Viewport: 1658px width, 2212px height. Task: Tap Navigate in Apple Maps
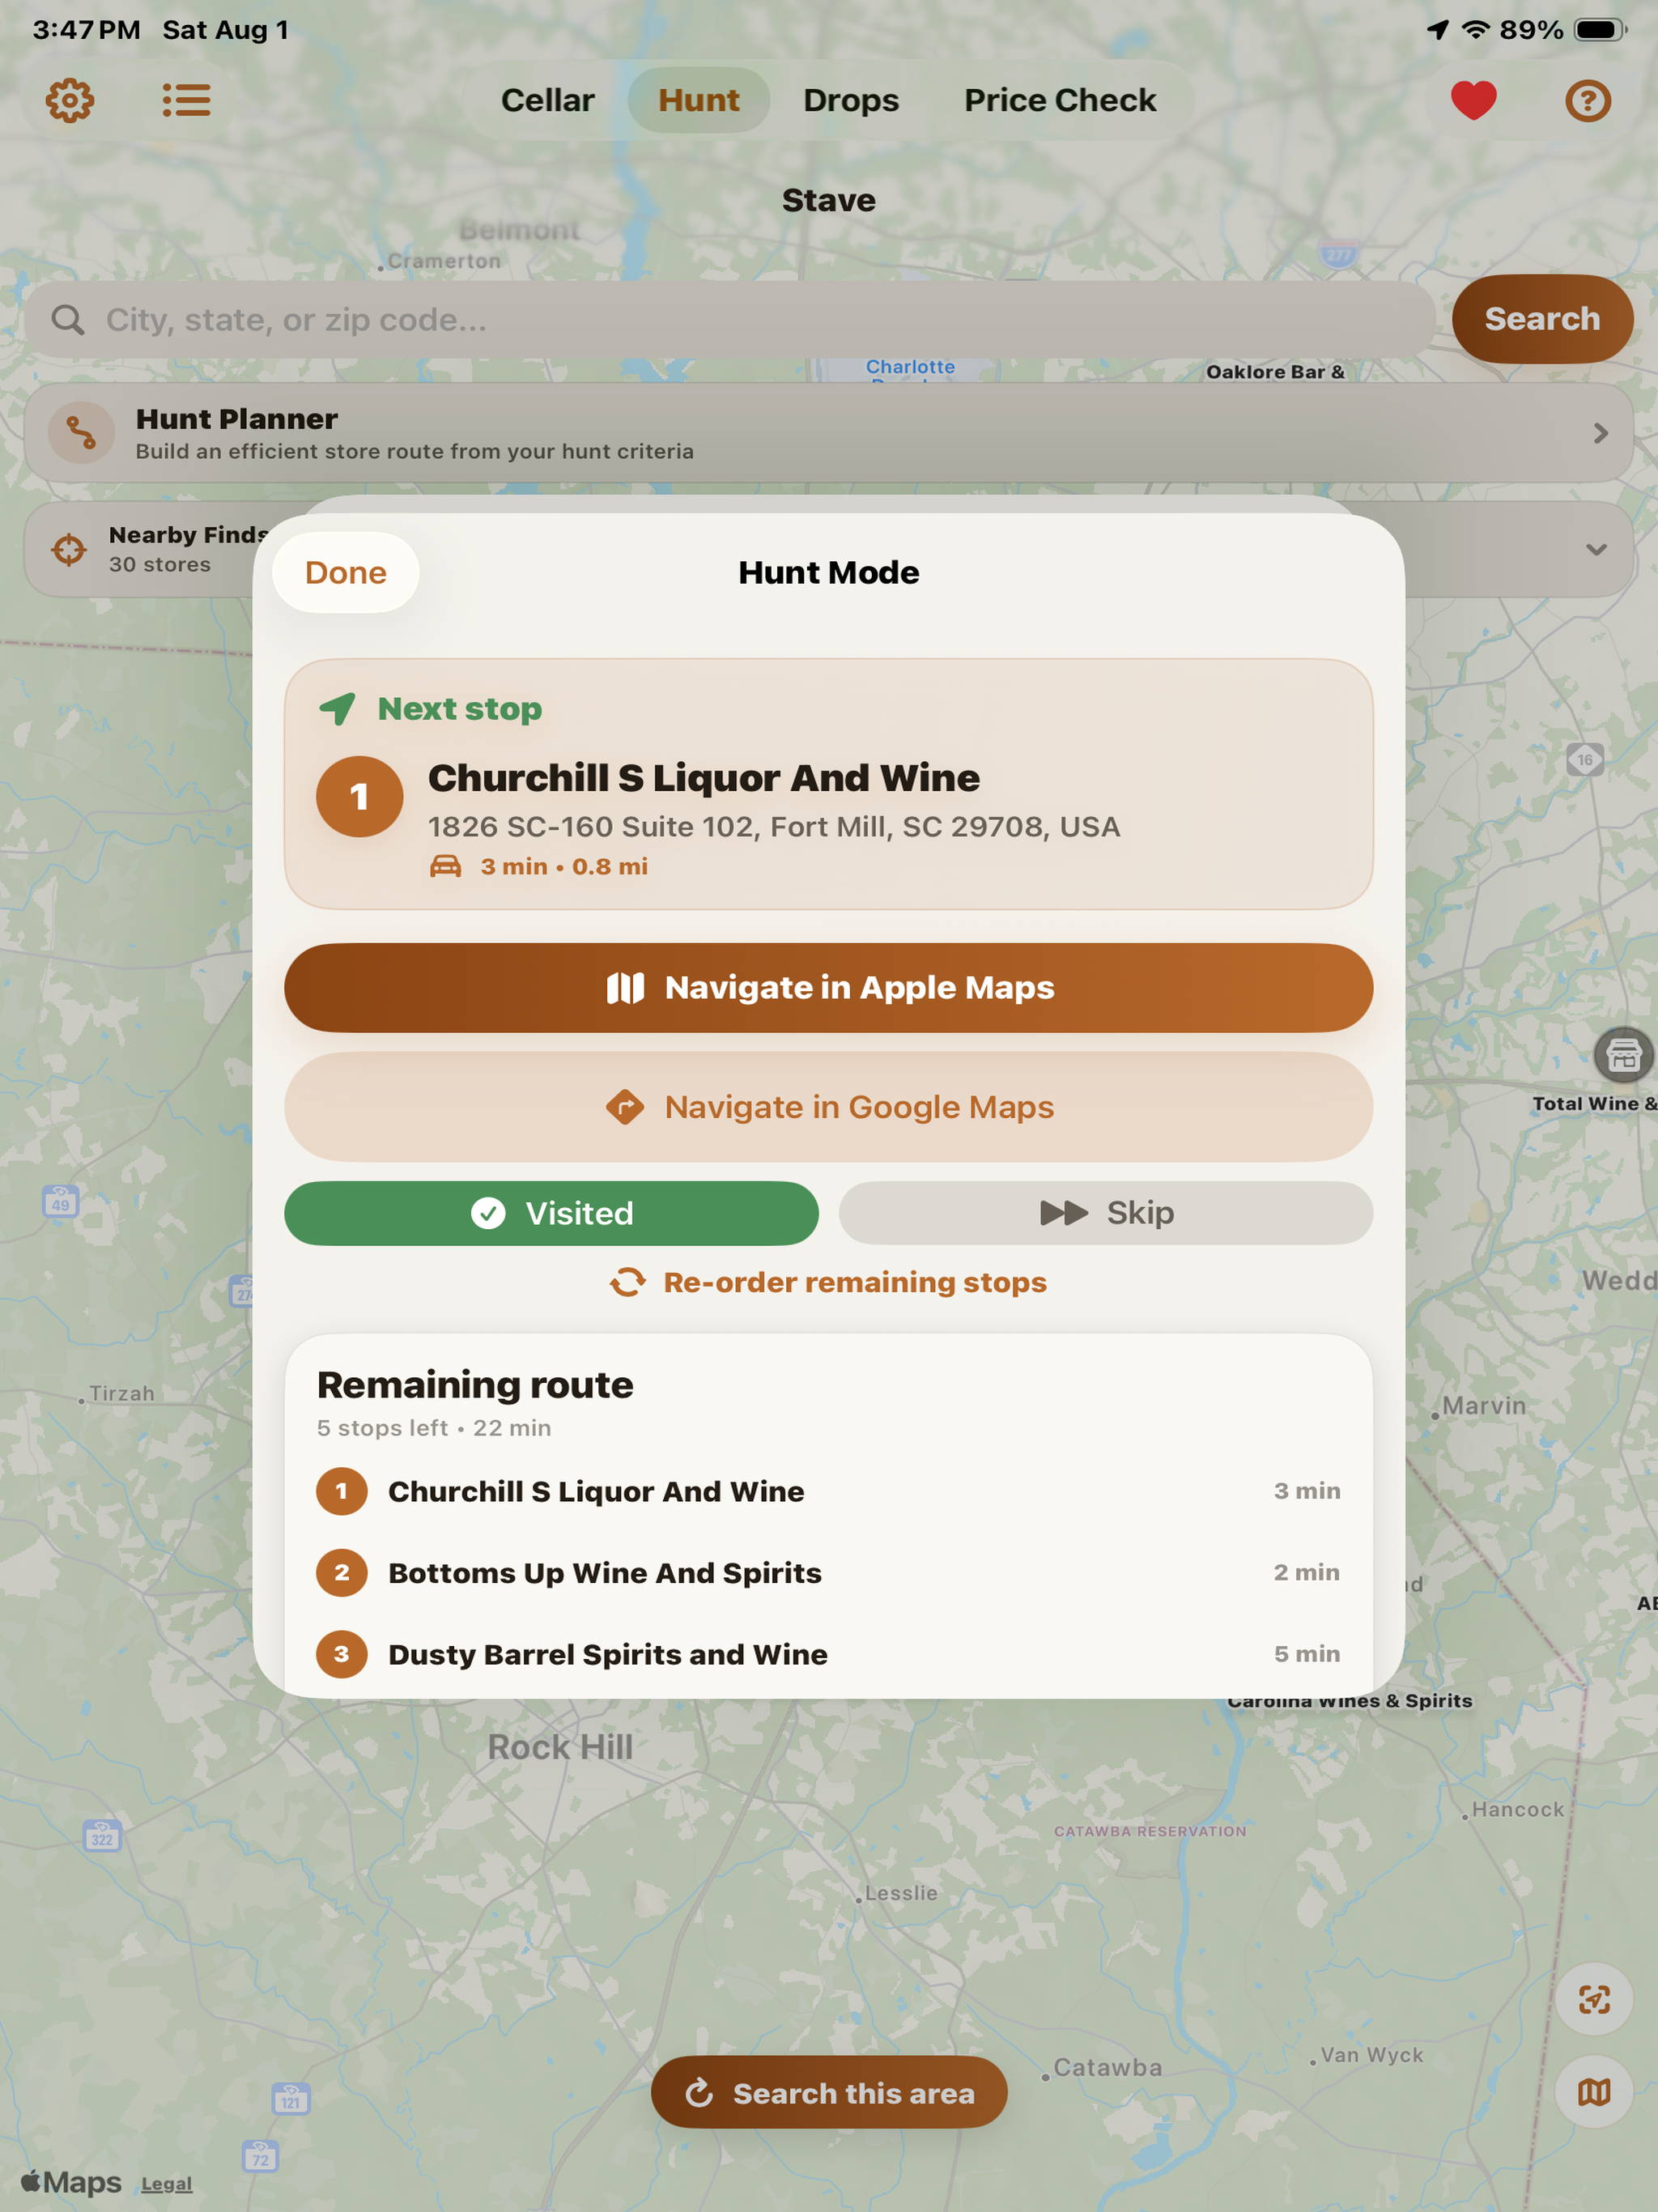(x=828, y=987)
